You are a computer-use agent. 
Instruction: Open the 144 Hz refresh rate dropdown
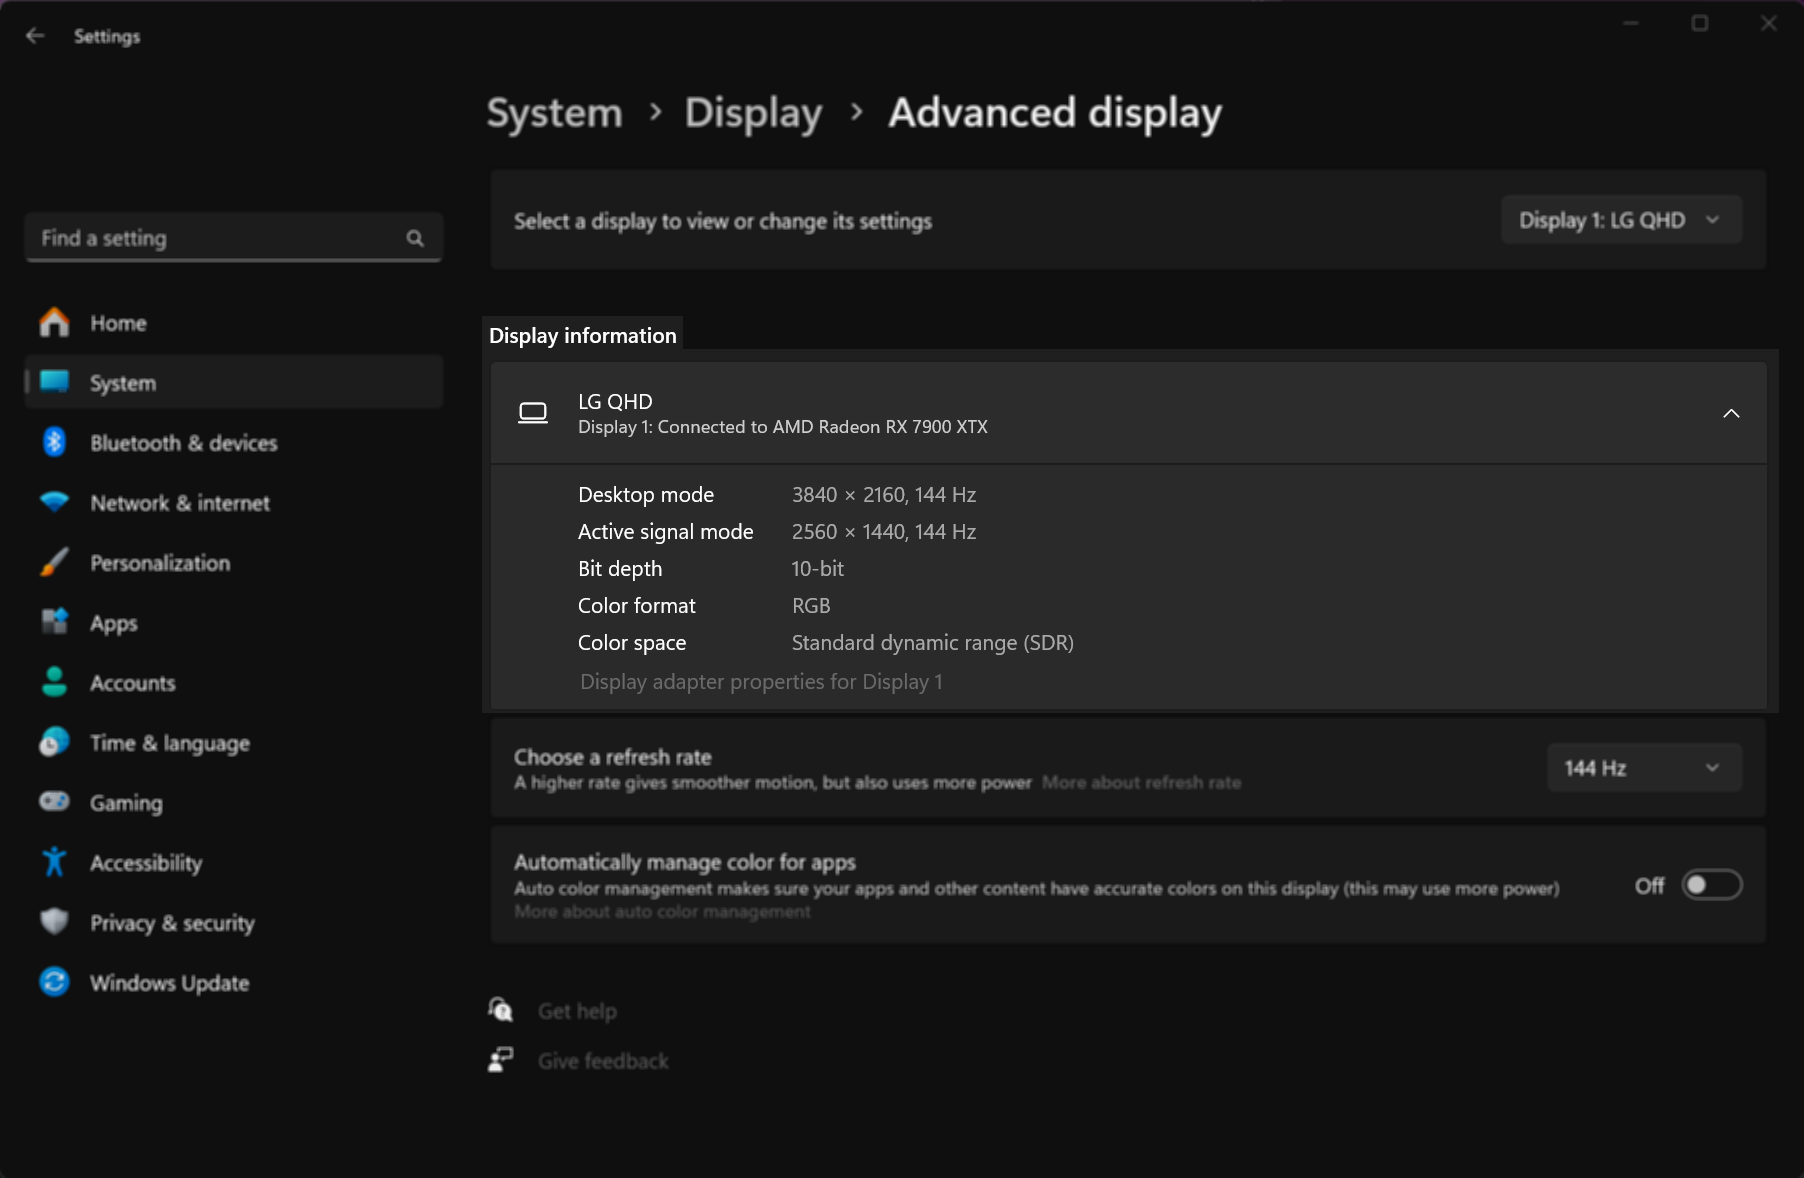click(x=1643, y=767)
